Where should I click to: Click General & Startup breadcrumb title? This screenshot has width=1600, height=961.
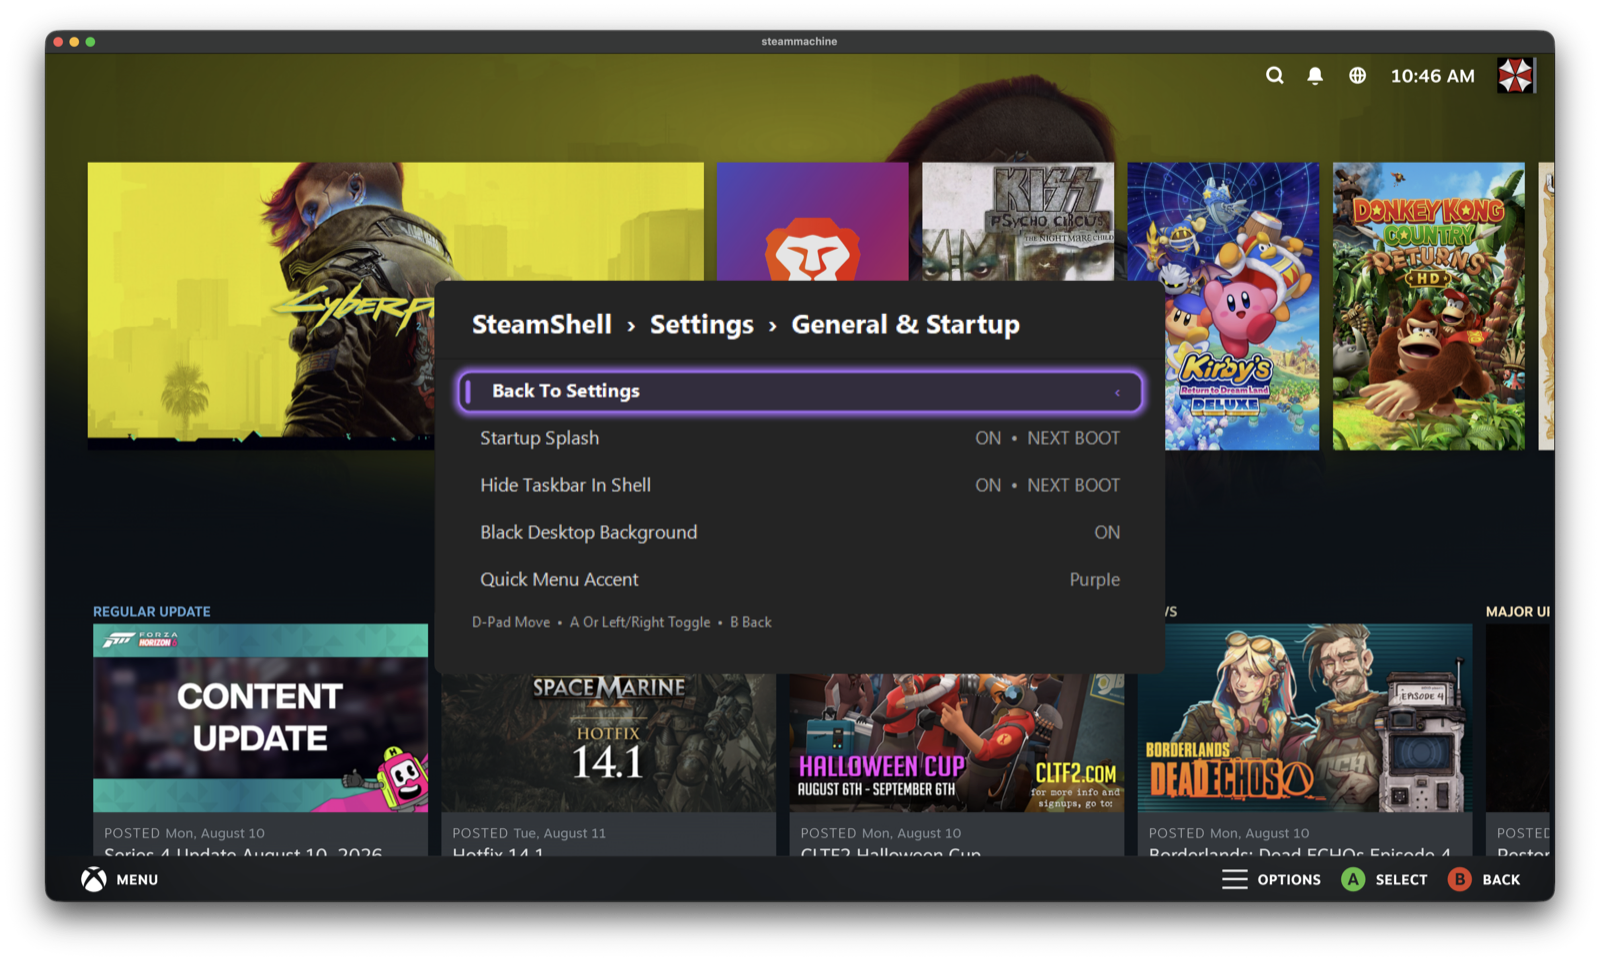906,324
